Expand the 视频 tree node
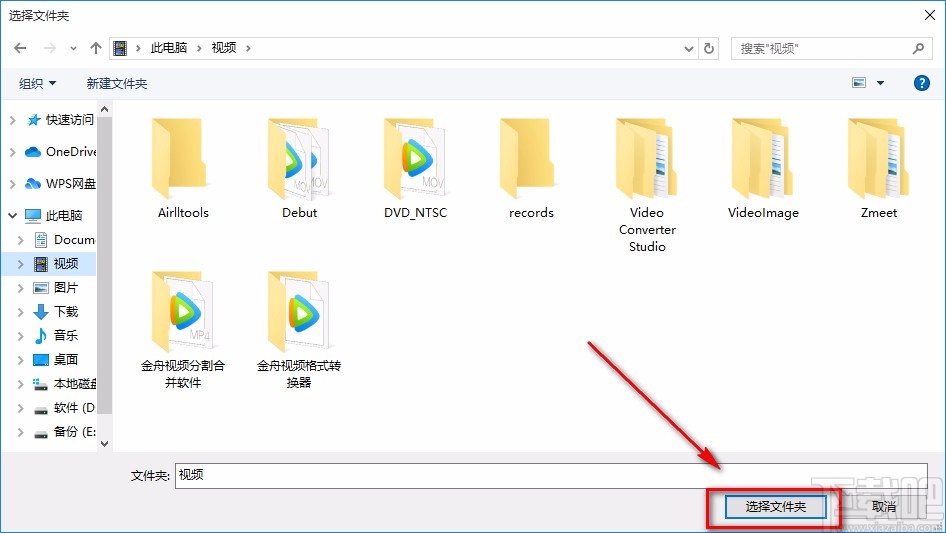946x533 pixels. (21, 264)
